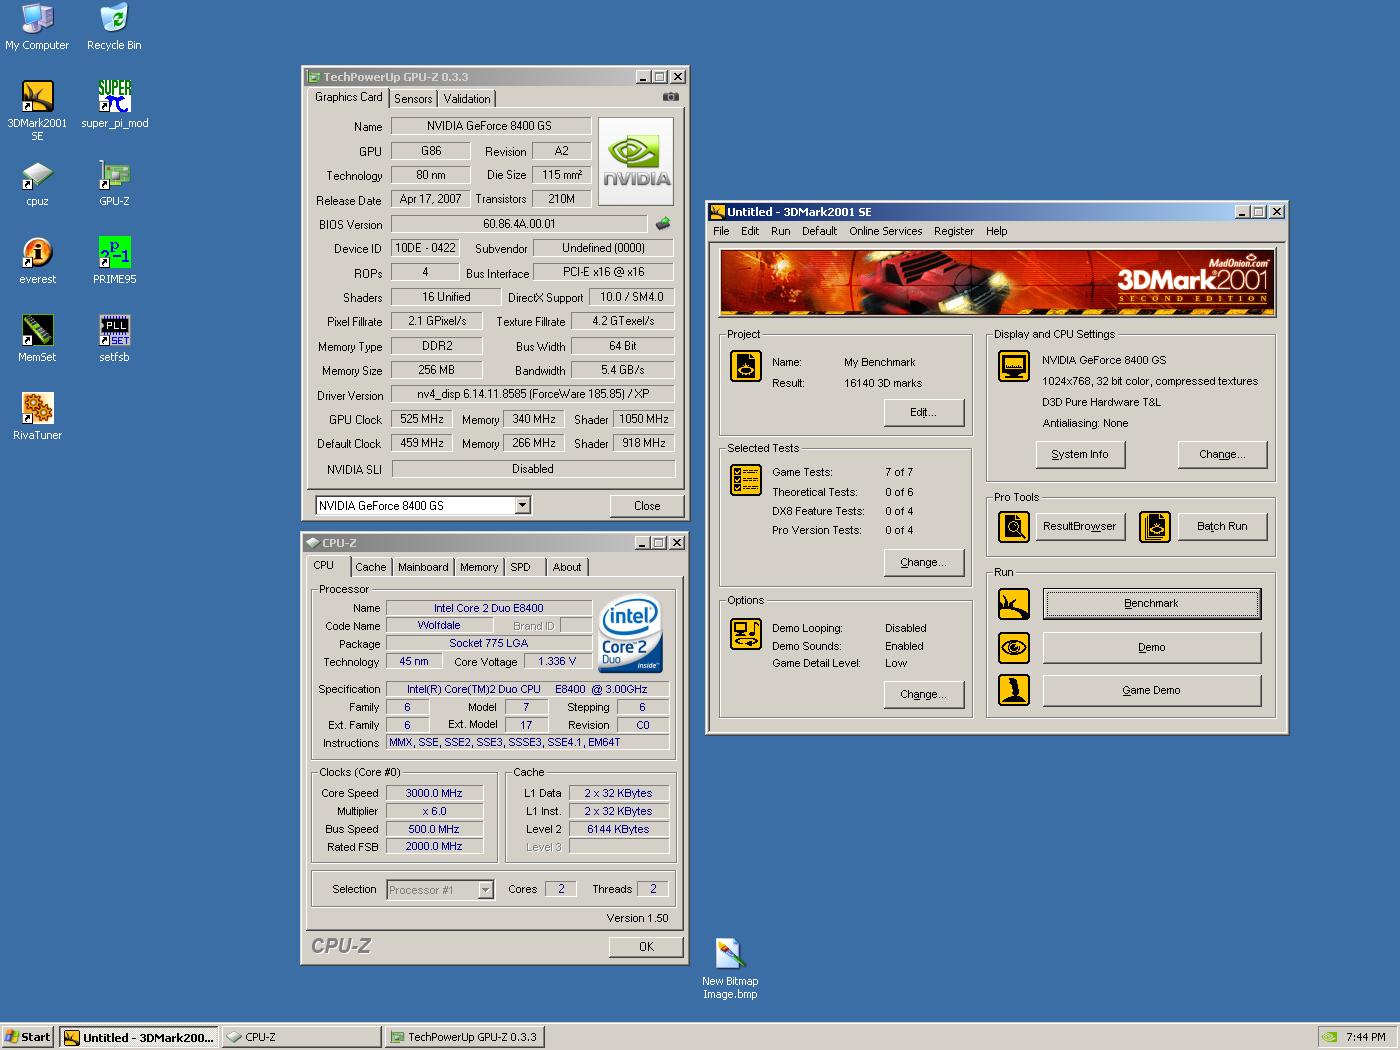This screenshot has width=1400, height=1050.
Task: Open the Online Services menu
Action: click(886, 231)
